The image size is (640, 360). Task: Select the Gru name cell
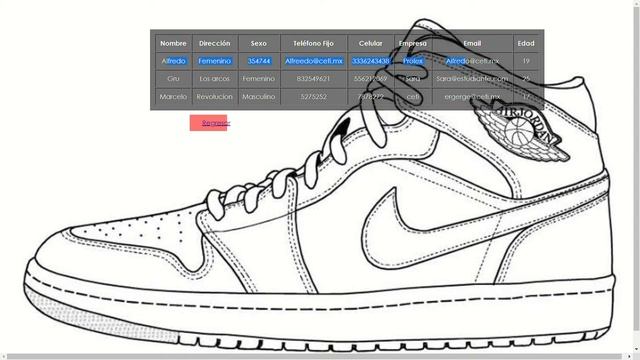173,79
